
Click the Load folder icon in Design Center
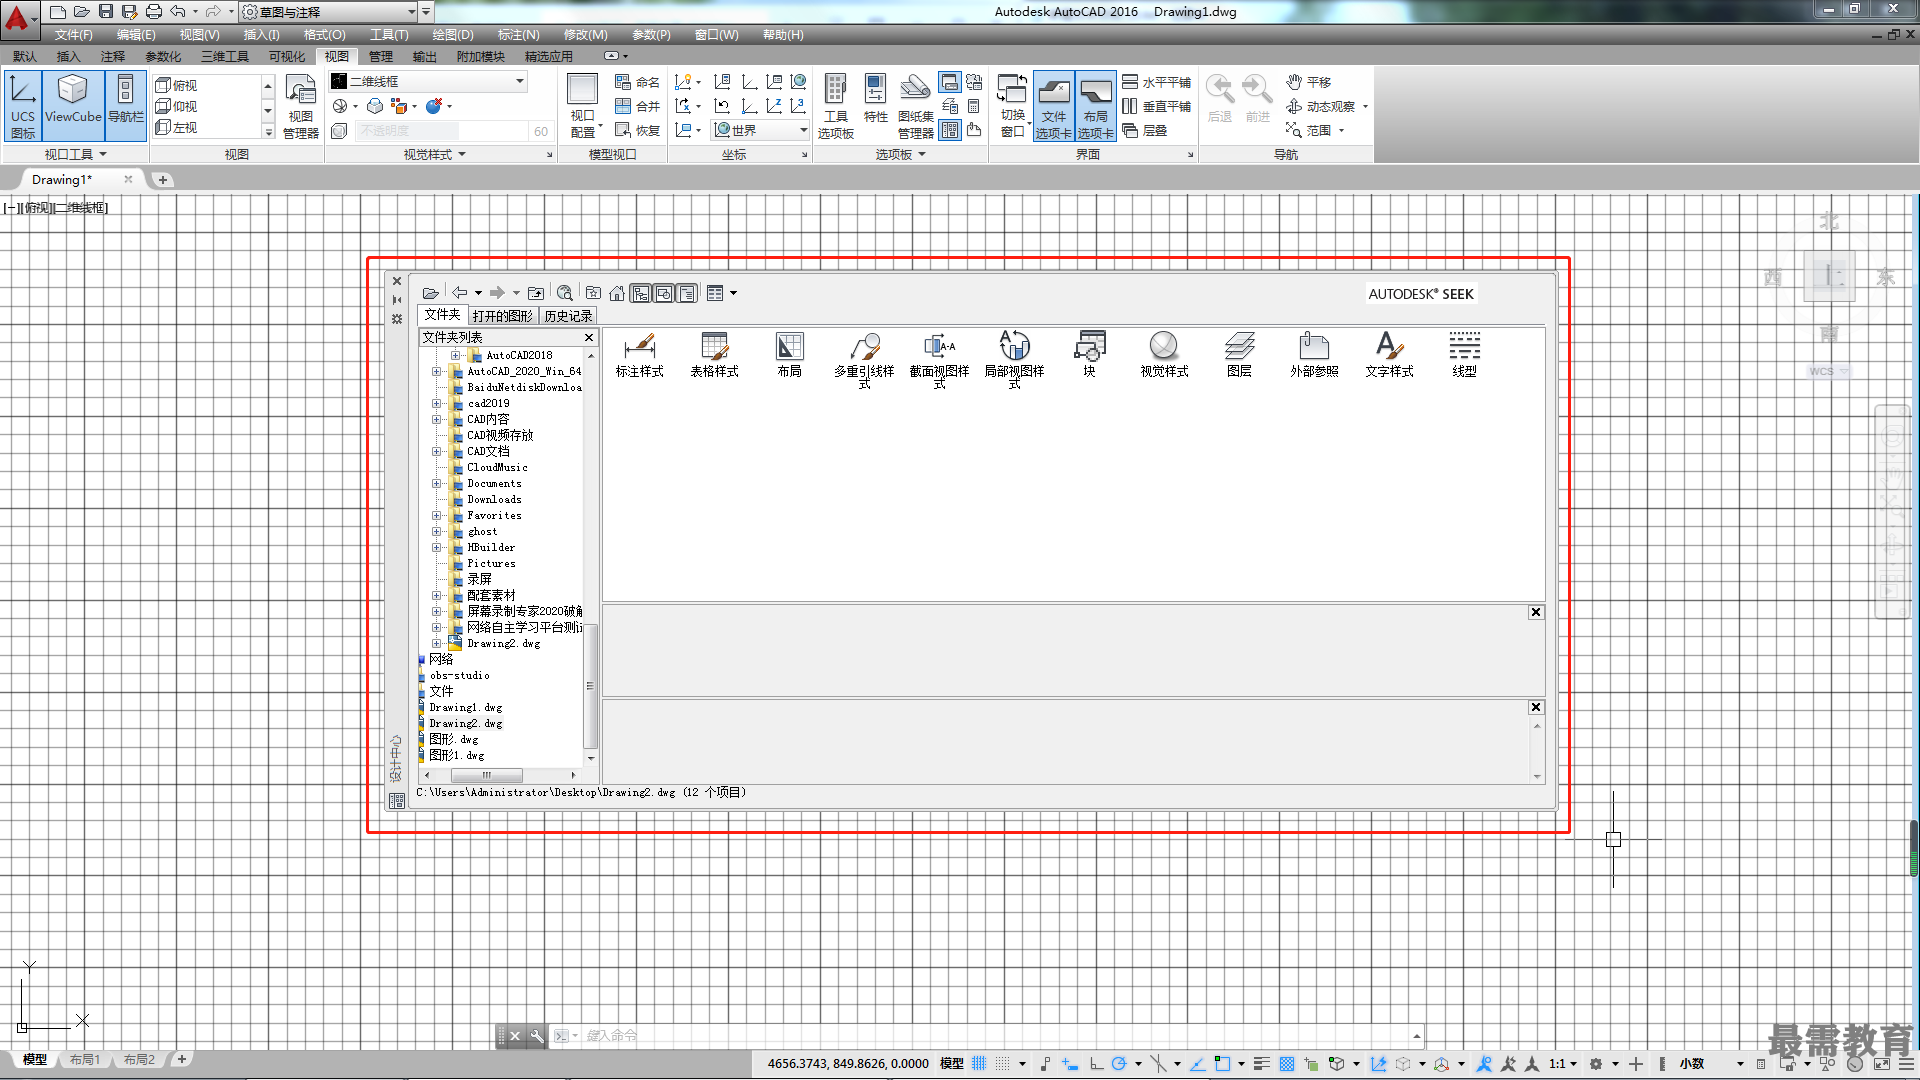(x=430, y=293)
